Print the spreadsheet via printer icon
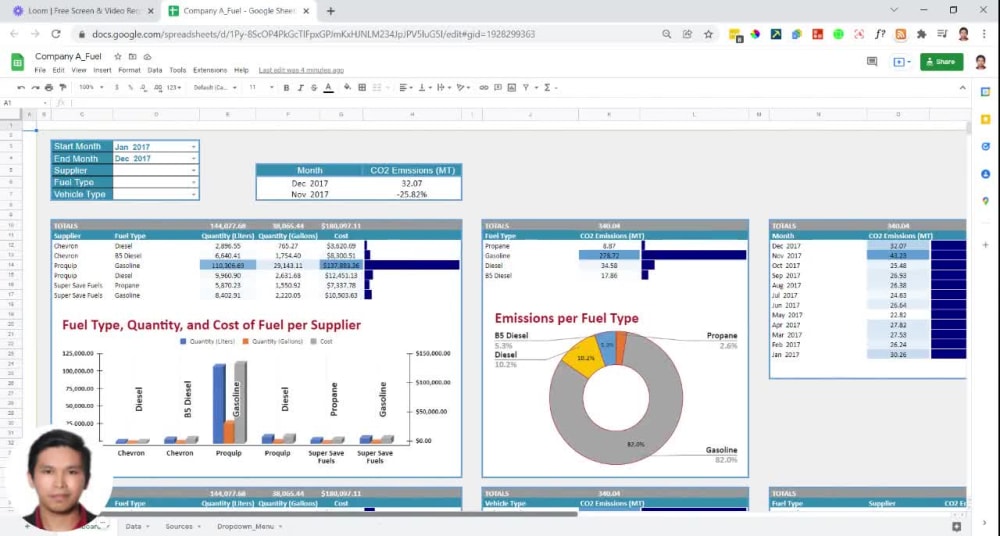Screen dimensions: 1000x536 coord(48,87)
